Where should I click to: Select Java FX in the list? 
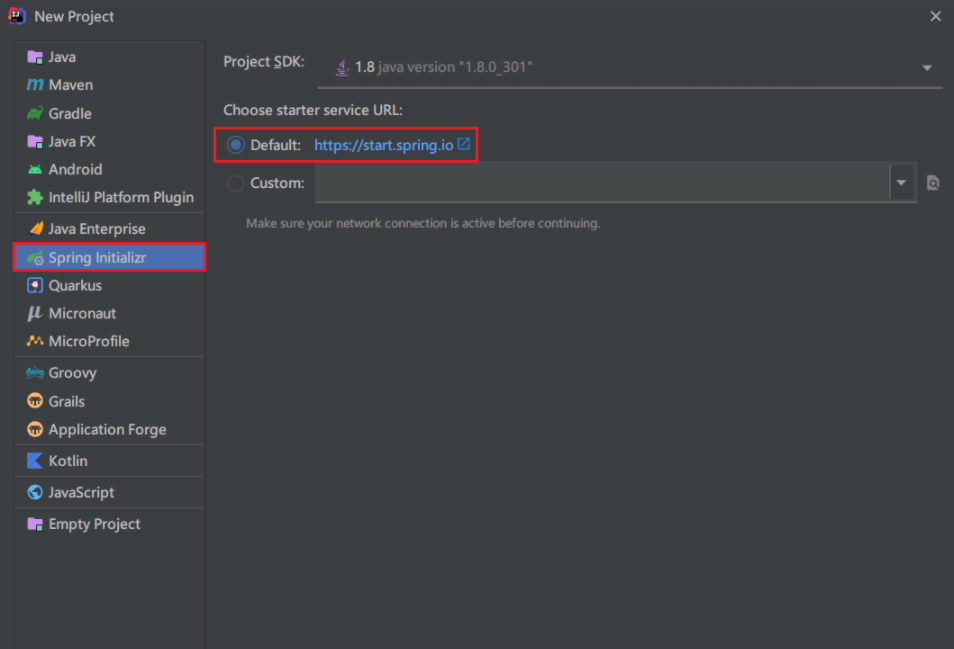(110, 142)
